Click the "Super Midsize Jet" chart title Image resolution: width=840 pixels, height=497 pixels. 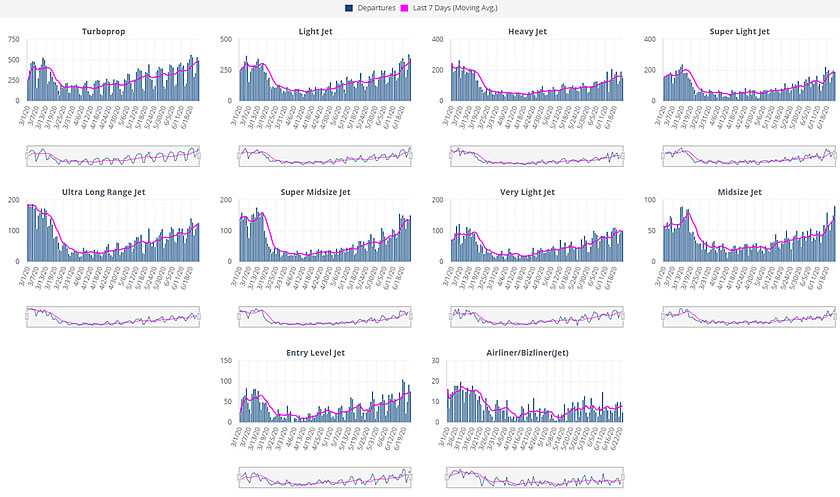(316, 192)
